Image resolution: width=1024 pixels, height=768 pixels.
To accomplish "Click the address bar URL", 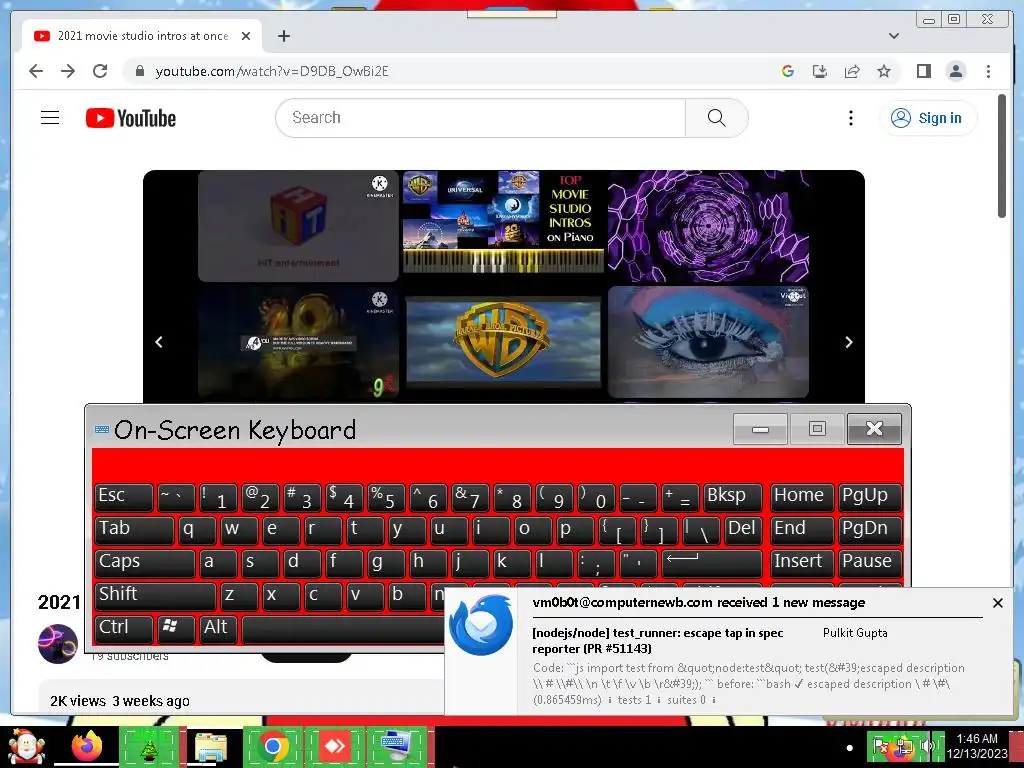I will coord(272,71).
